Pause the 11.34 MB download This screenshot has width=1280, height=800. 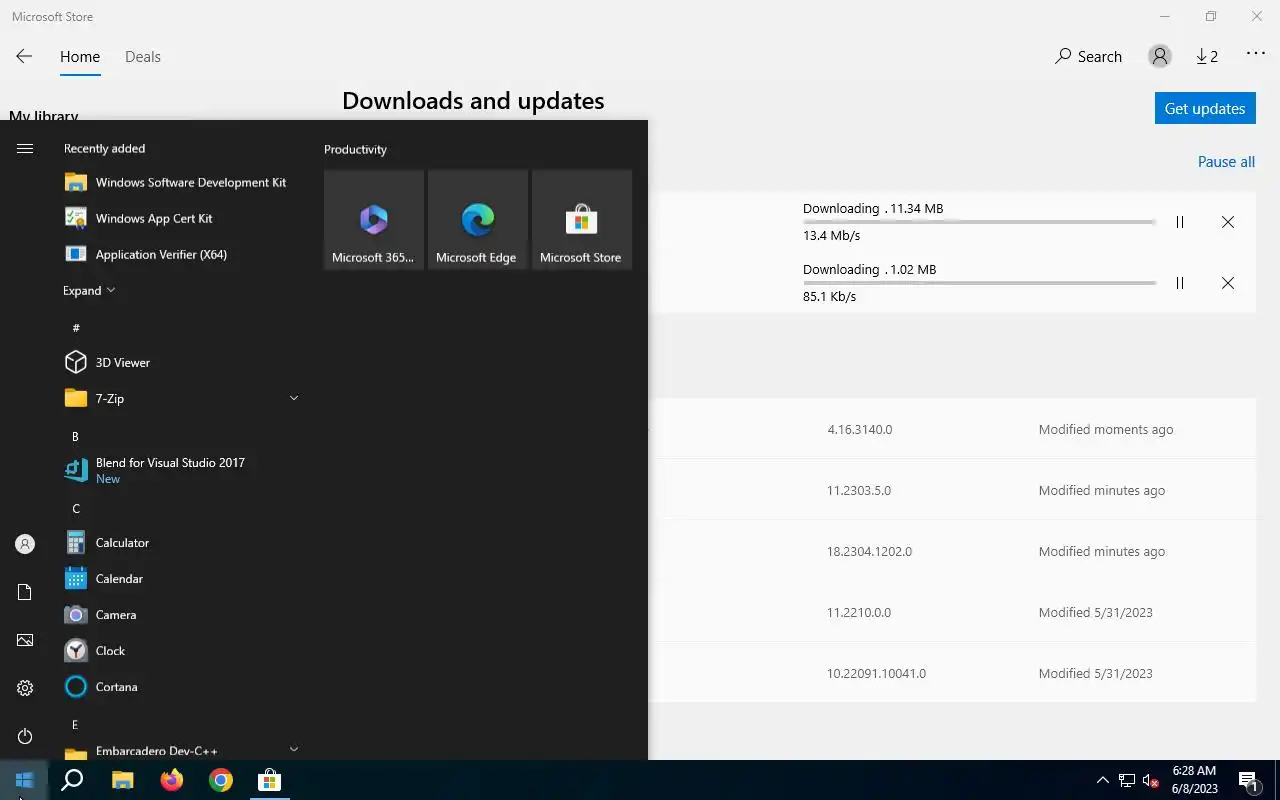[x=1180, y=222]
